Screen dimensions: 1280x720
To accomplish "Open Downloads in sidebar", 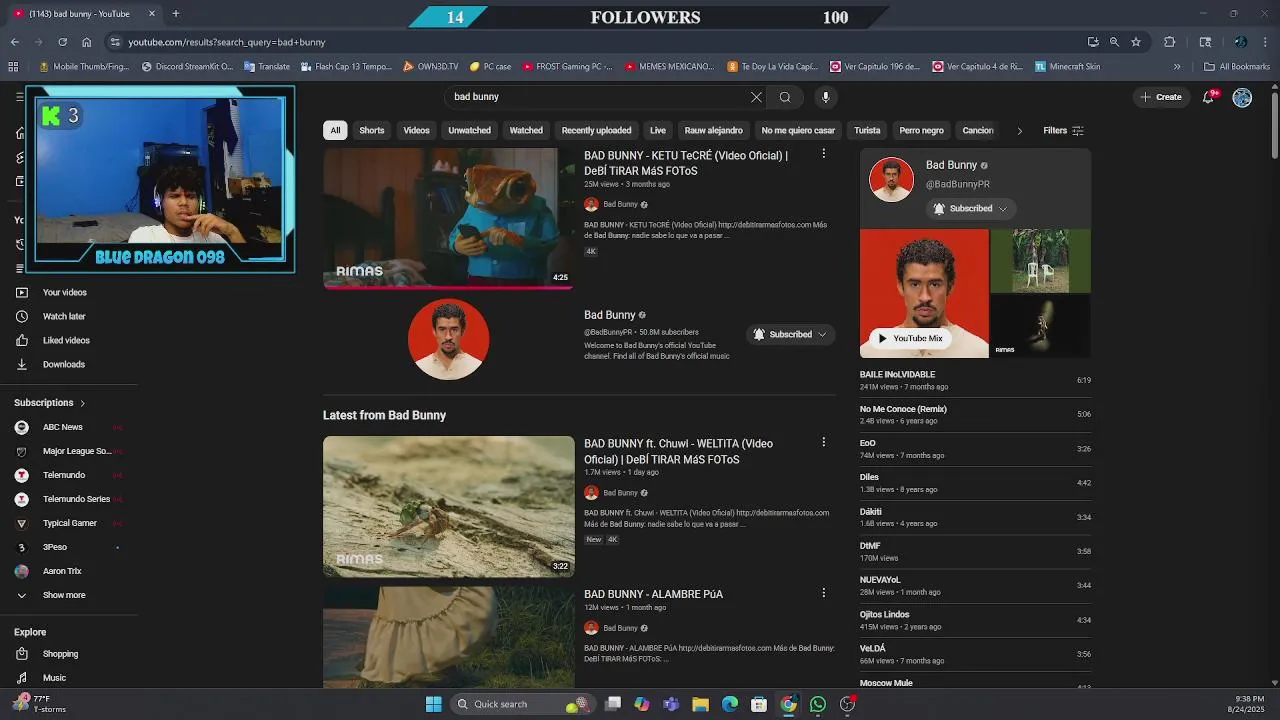I will [64, 364].
